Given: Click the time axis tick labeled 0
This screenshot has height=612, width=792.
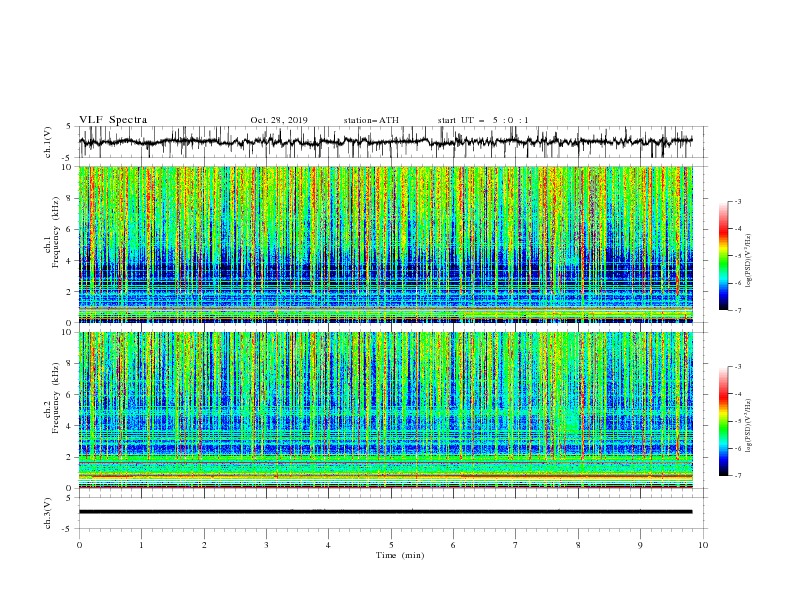Looking at the screenshot, I should [x=79, y=545].
